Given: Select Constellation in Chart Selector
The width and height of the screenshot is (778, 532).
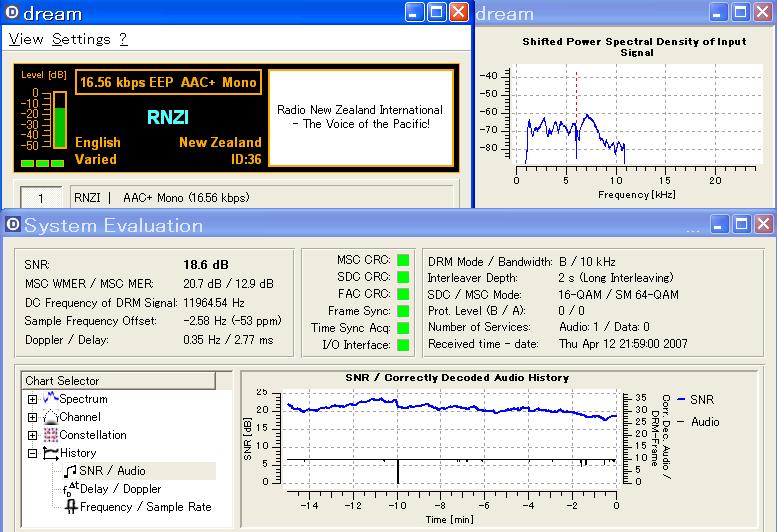Looking at the screenshot, I should pyautogui.click(x=93, y=435).
